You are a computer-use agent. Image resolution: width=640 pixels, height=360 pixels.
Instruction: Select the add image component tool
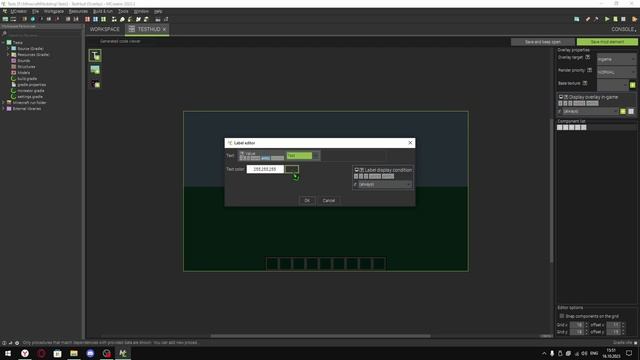95,70
